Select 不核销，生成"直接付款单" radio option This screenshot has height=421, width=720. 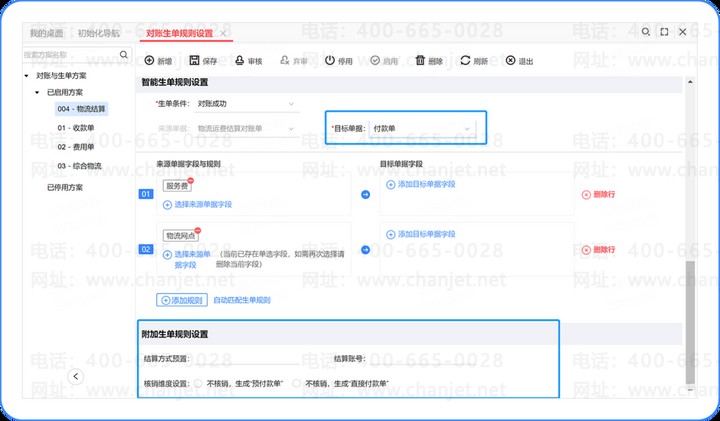click(297, 383)
